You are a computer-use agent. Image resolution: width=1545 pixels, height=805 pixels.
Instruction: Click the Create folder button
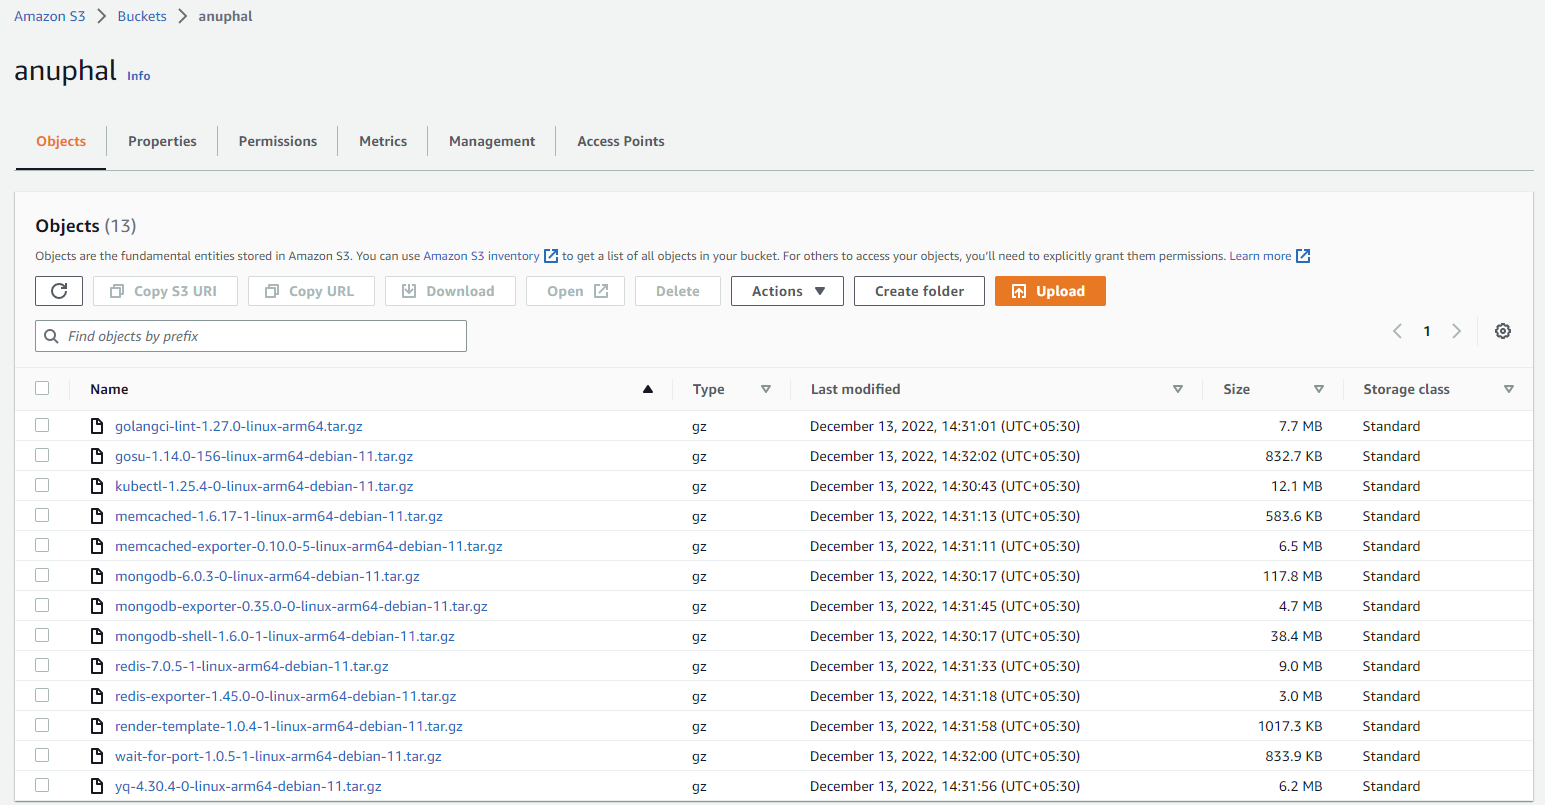tap(919, 291)
